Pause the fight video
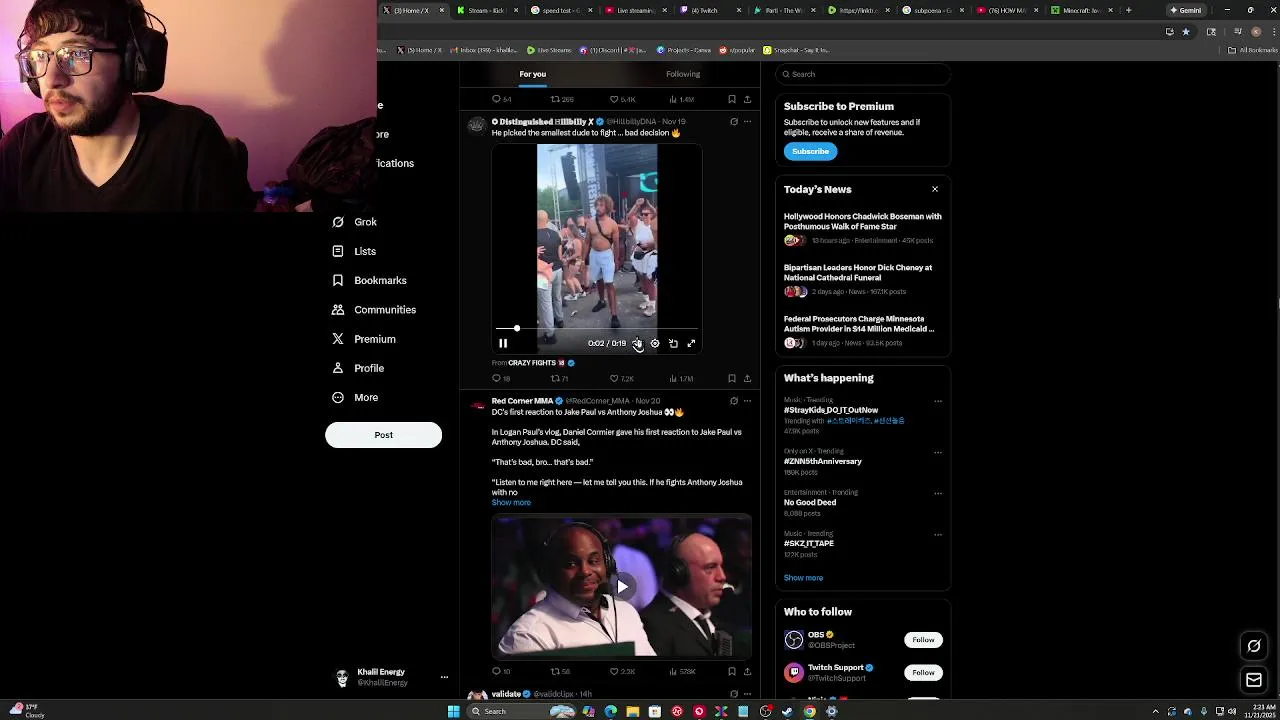1280x720 pixels. [x=503, y=343]
